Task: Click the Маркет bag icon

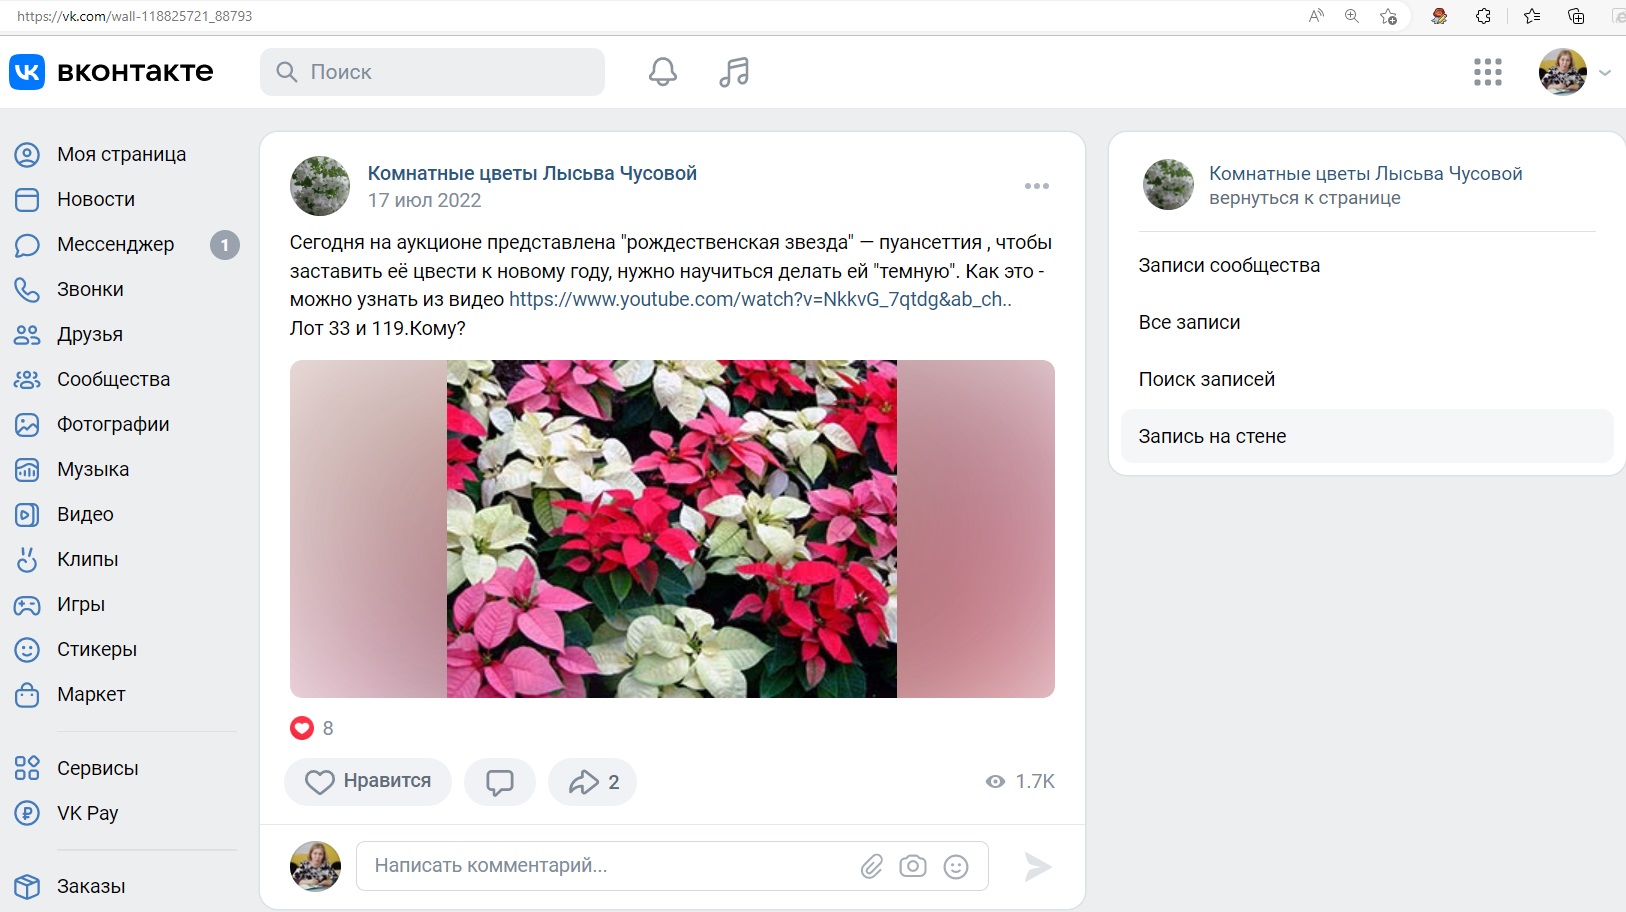Action: [27, 694]
